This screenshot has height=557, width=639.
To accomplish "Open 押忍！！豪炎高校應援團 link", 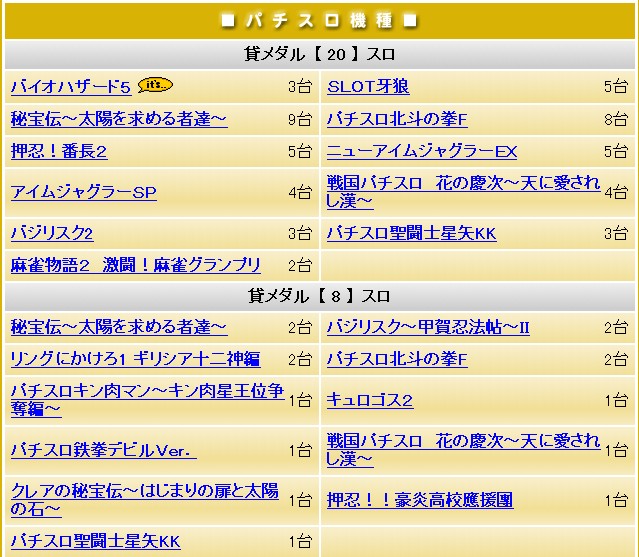I will pyautogui.click(x=420, y=500).
